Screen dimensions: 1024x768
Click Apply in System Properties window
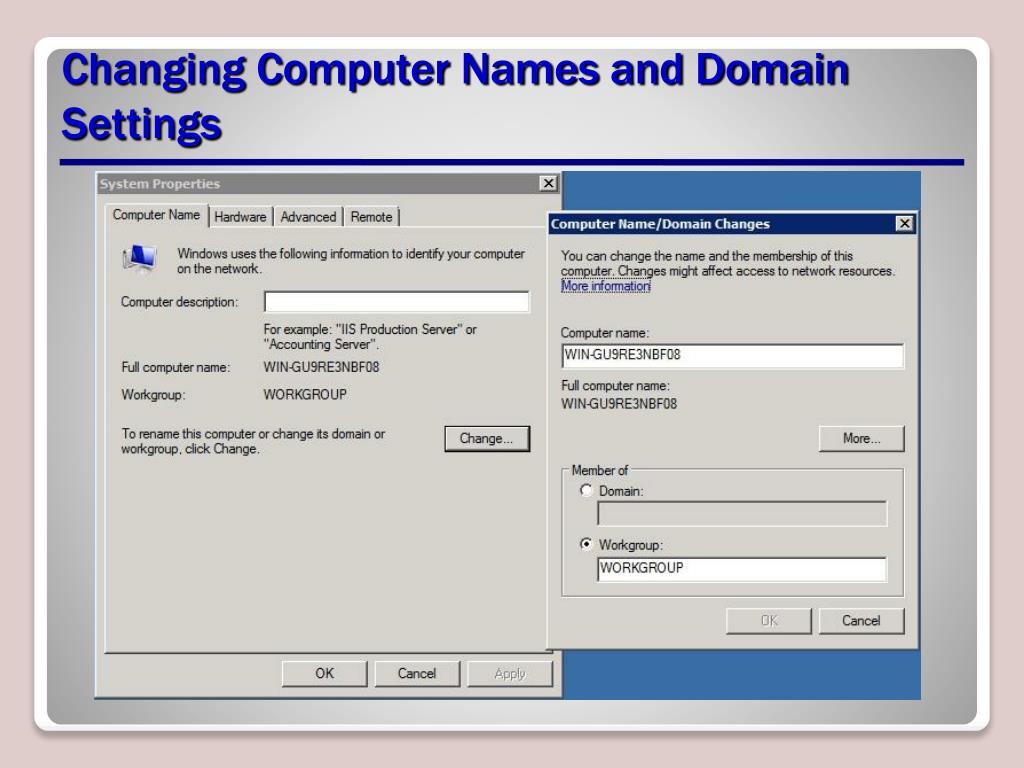(x=509, y=674)
